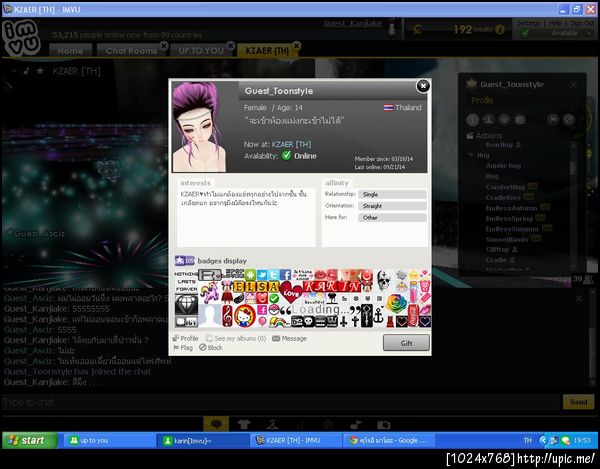This screenshot has height=469, width=600.
Task: Click the Send chat button
Action: [578, 402]
